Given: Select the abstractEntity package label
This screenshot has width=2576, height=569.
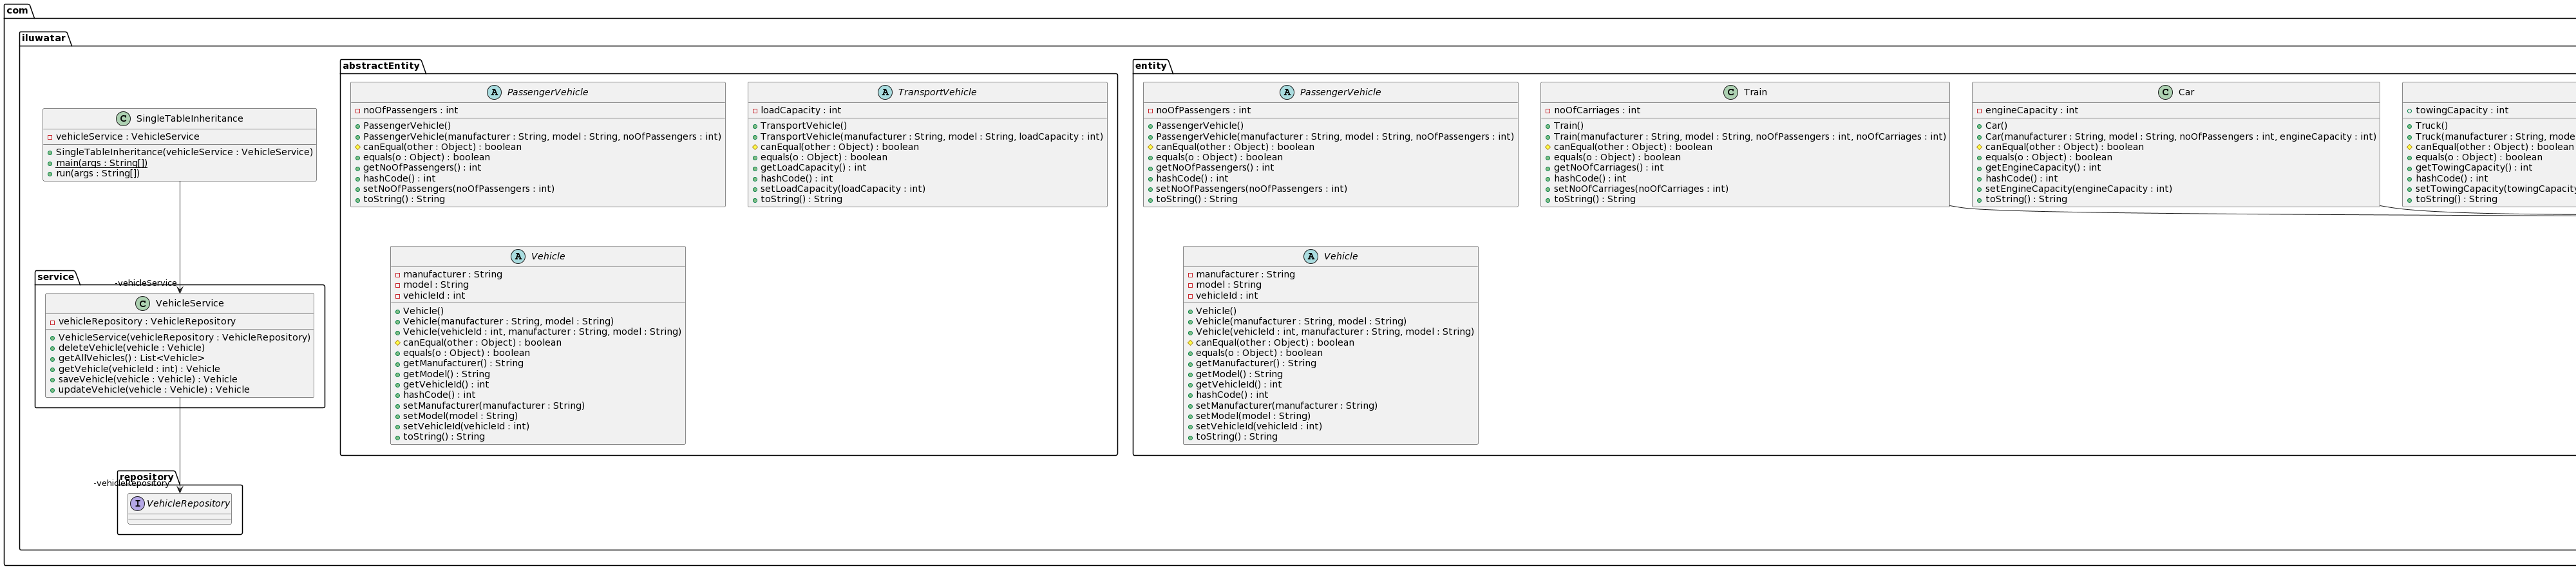Looking at the screenshot, I should pos(381,66).
